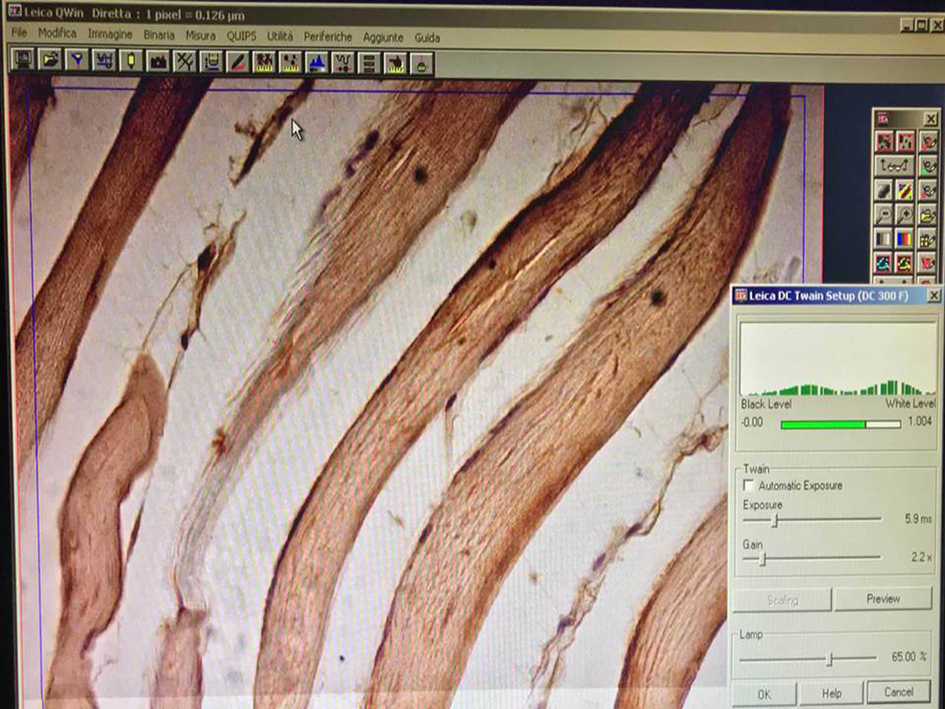Open the Utilità menu

coord(280,36)
